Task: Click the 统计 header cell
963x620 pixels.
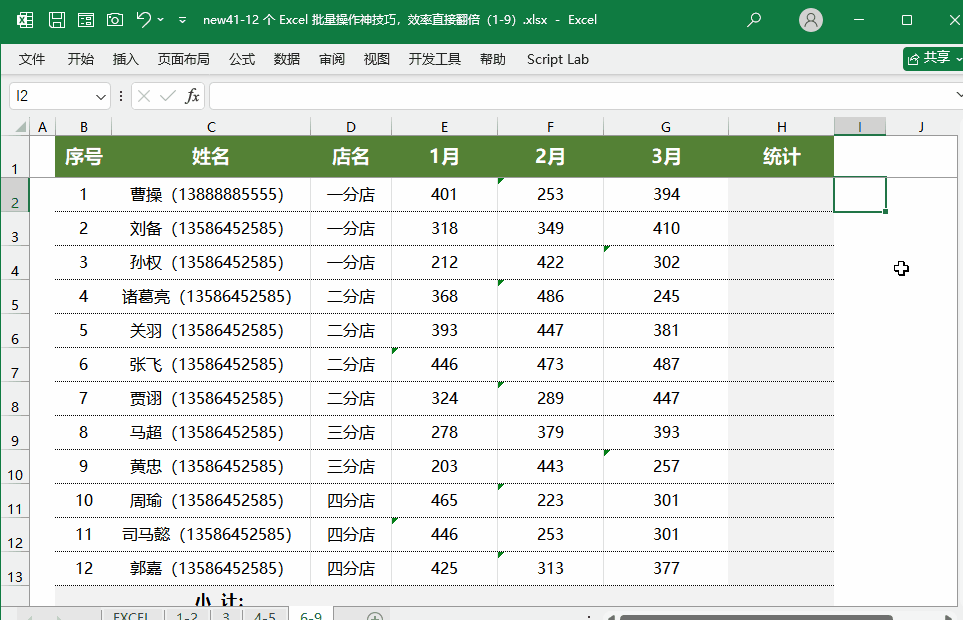Action: point(781,157)
